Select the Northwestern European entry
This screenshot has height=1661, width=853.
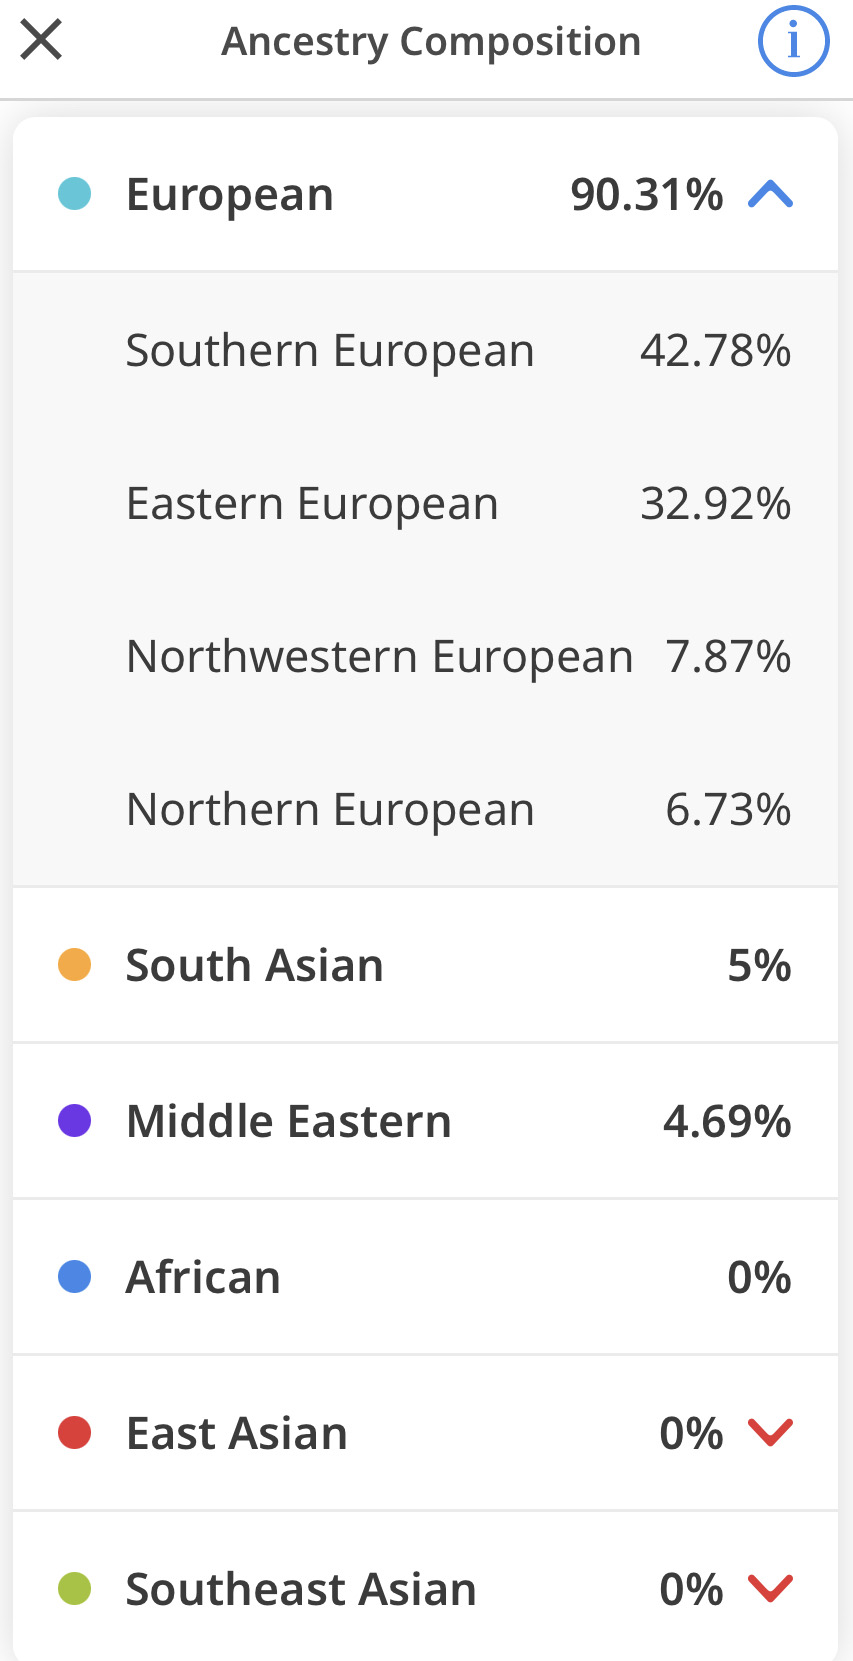(x=425, y=657)
